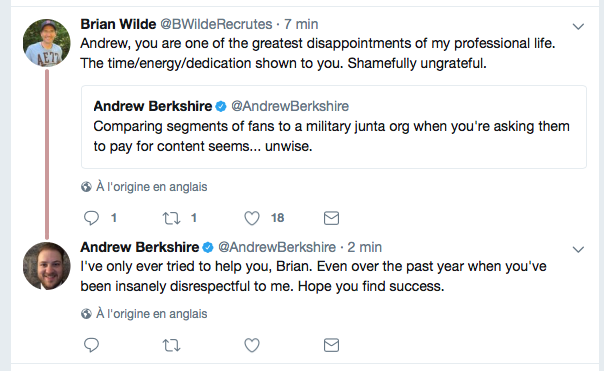Retweet Andrew Berkshire's reply

171,345
